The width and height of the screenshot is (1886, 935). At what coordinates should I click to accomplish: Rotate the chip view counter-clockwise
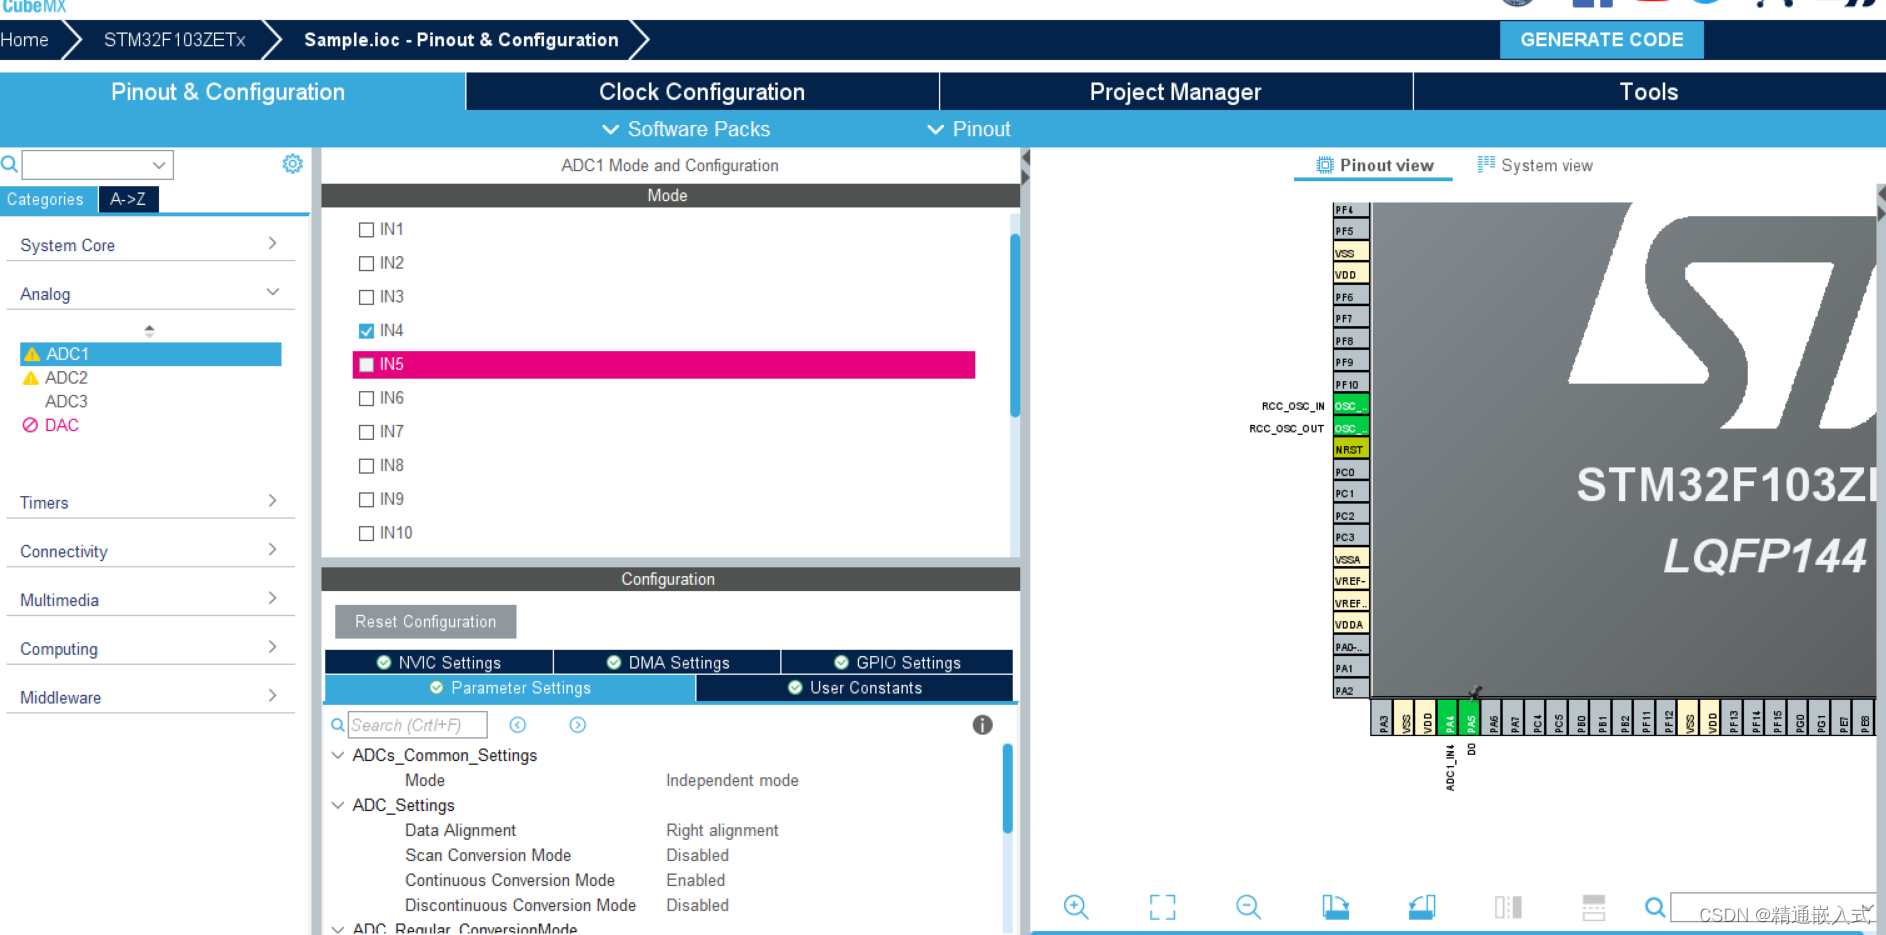[1422, 907]
